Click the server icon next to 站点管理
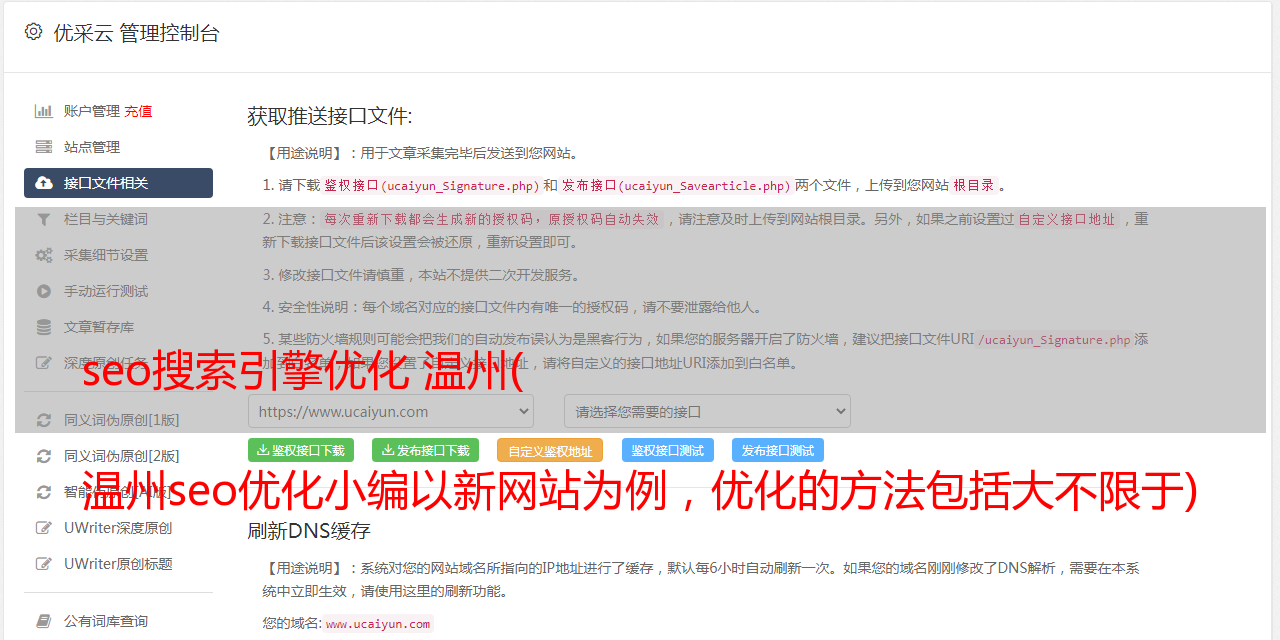This screenshot has height=640, width=1280. pyautogui.click(x=44, y=147)
